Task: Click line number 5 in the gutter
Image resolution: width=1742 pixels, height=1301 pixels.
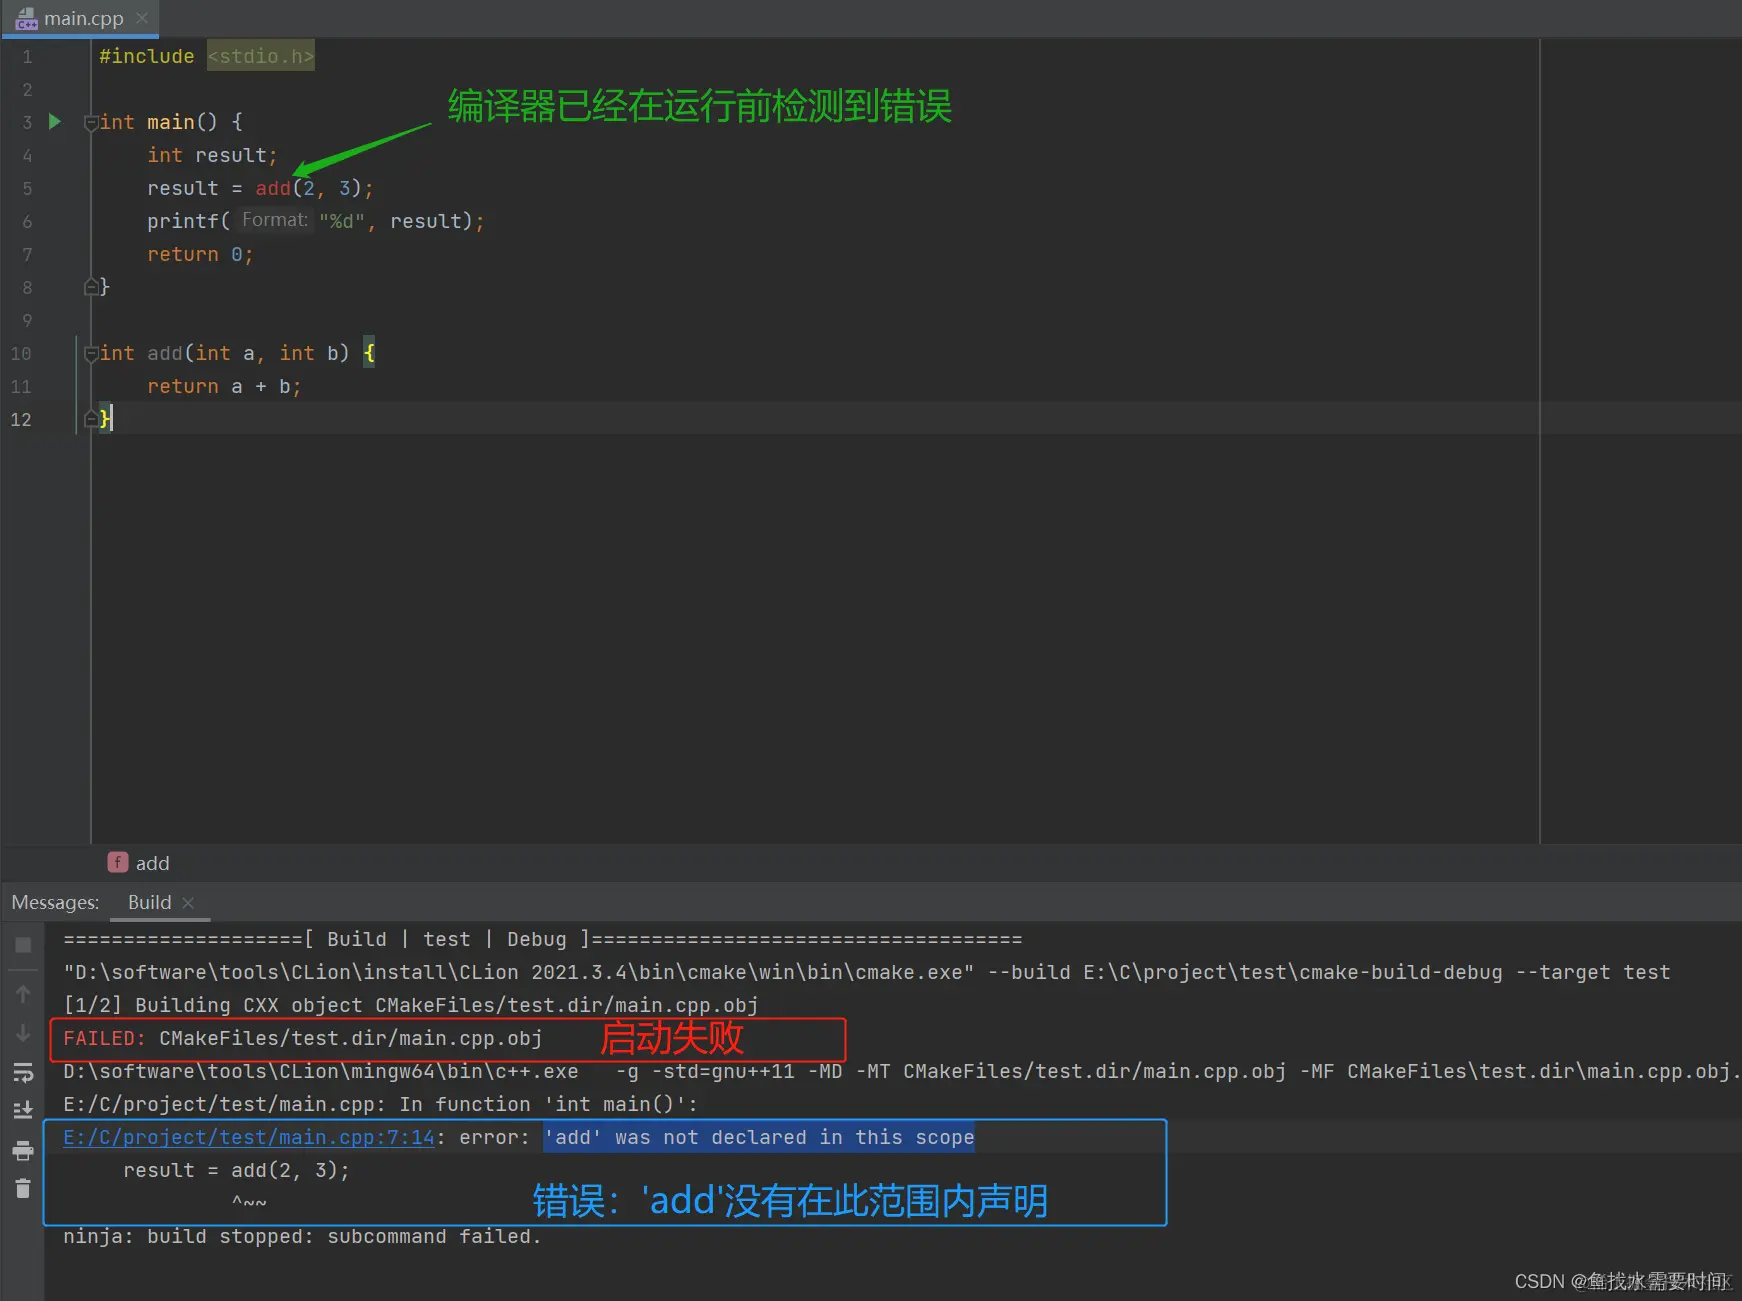Action: (27, 188)
